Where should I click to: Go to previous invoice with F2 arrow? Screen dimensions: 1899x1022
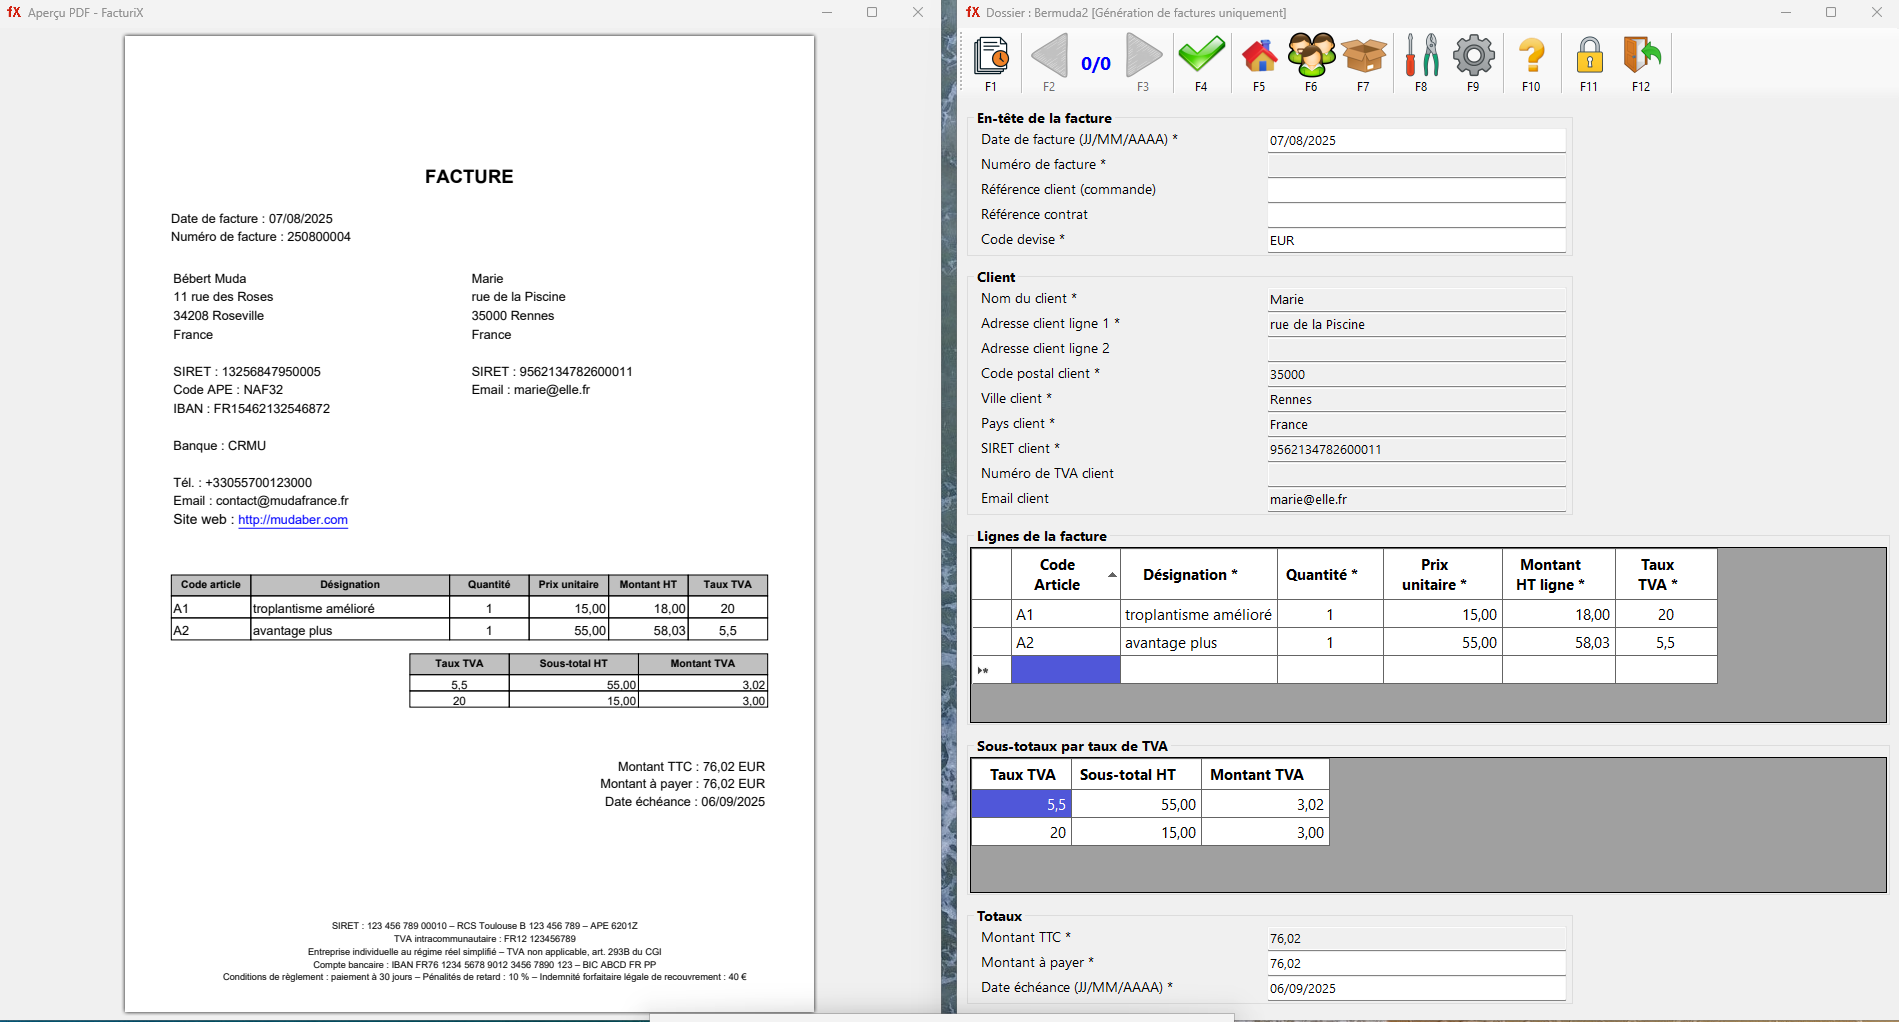click(x=1049, y=57)
